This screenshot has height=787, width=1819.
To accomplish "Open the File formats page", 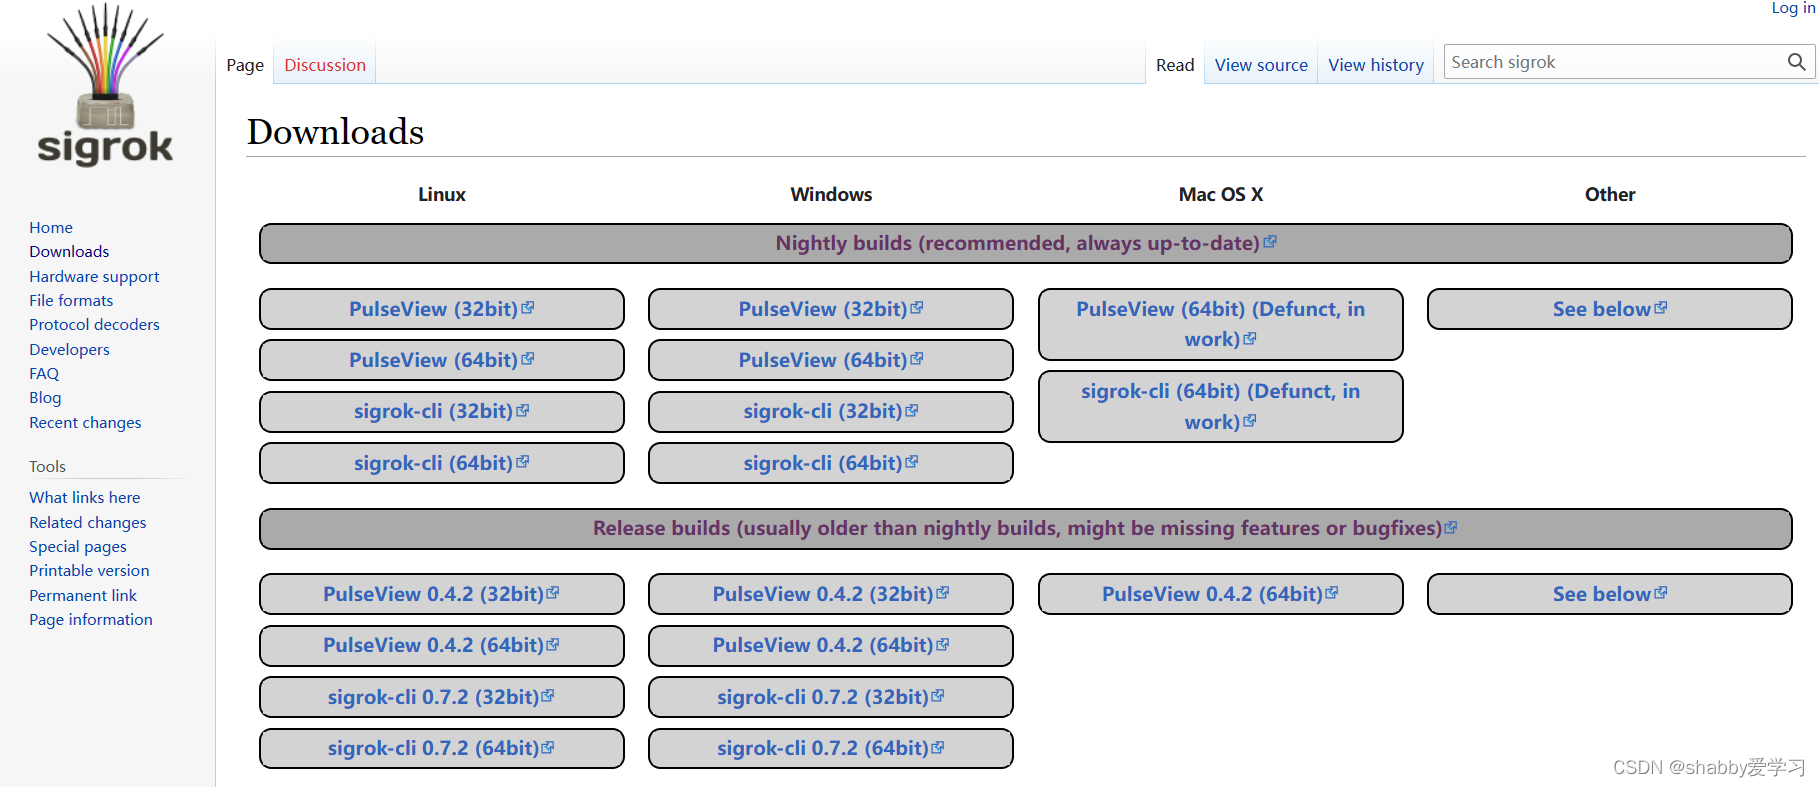I will pyautogui.click(x=71, y=301).
